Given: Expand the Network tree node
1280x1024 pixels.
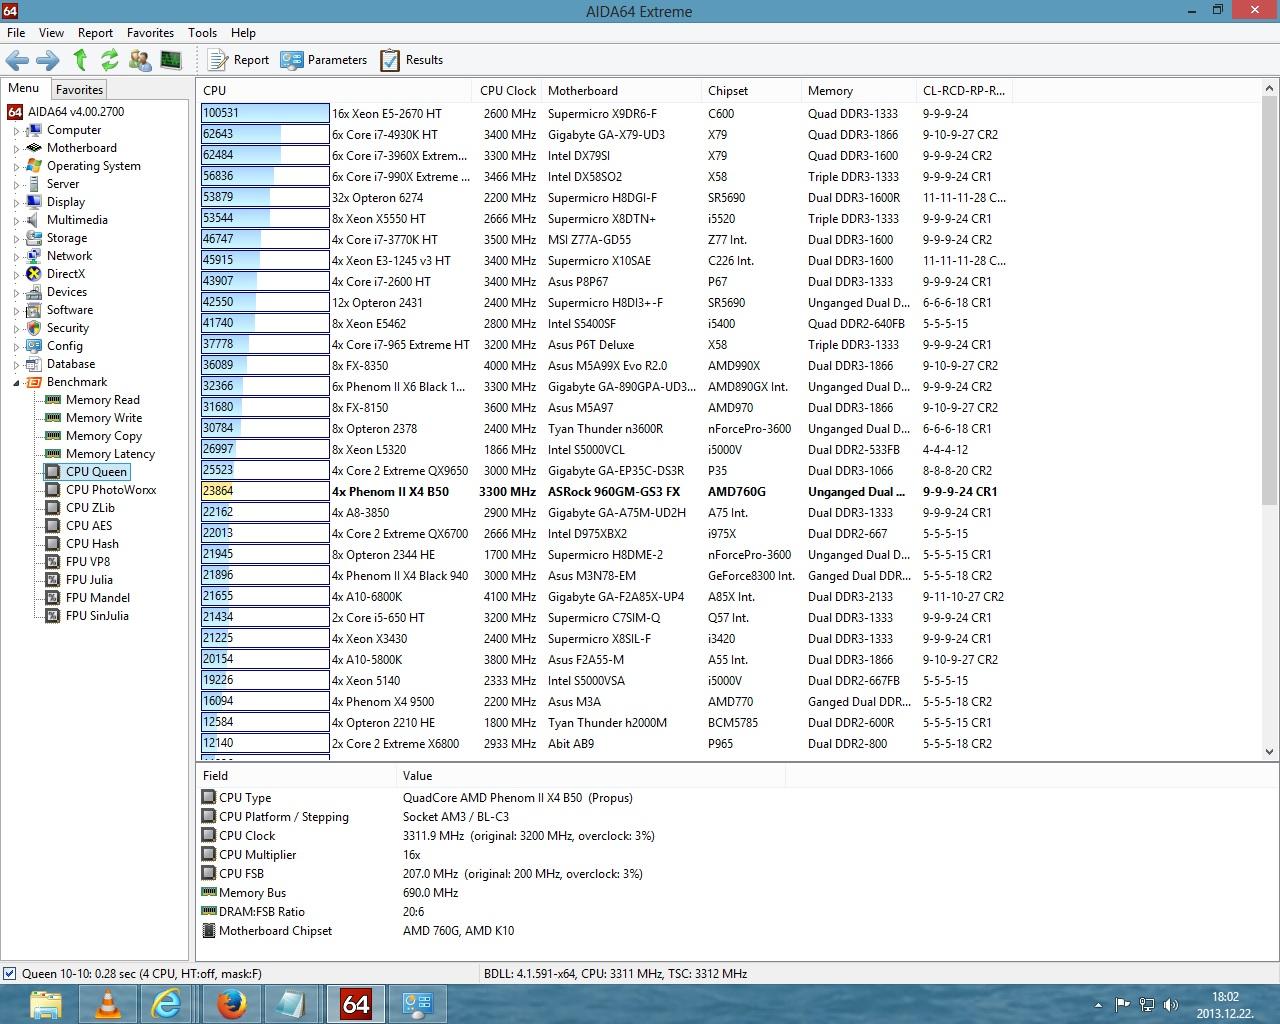Looking at the screenshot, I should click(x=16, y=256).
